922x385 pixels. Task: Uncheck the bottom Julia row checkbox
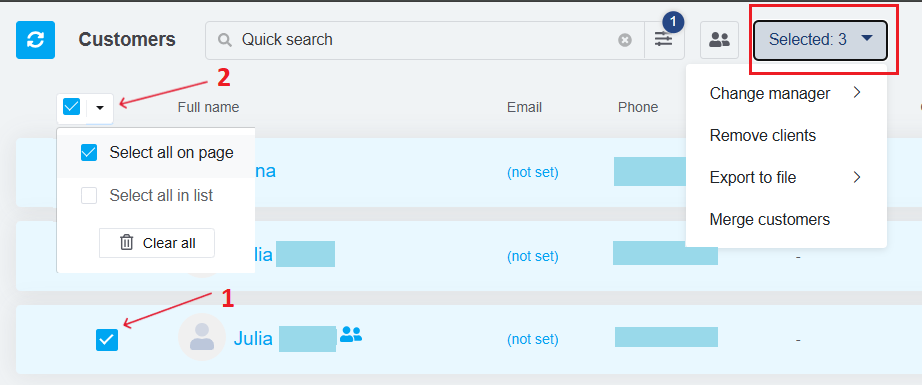107,340
